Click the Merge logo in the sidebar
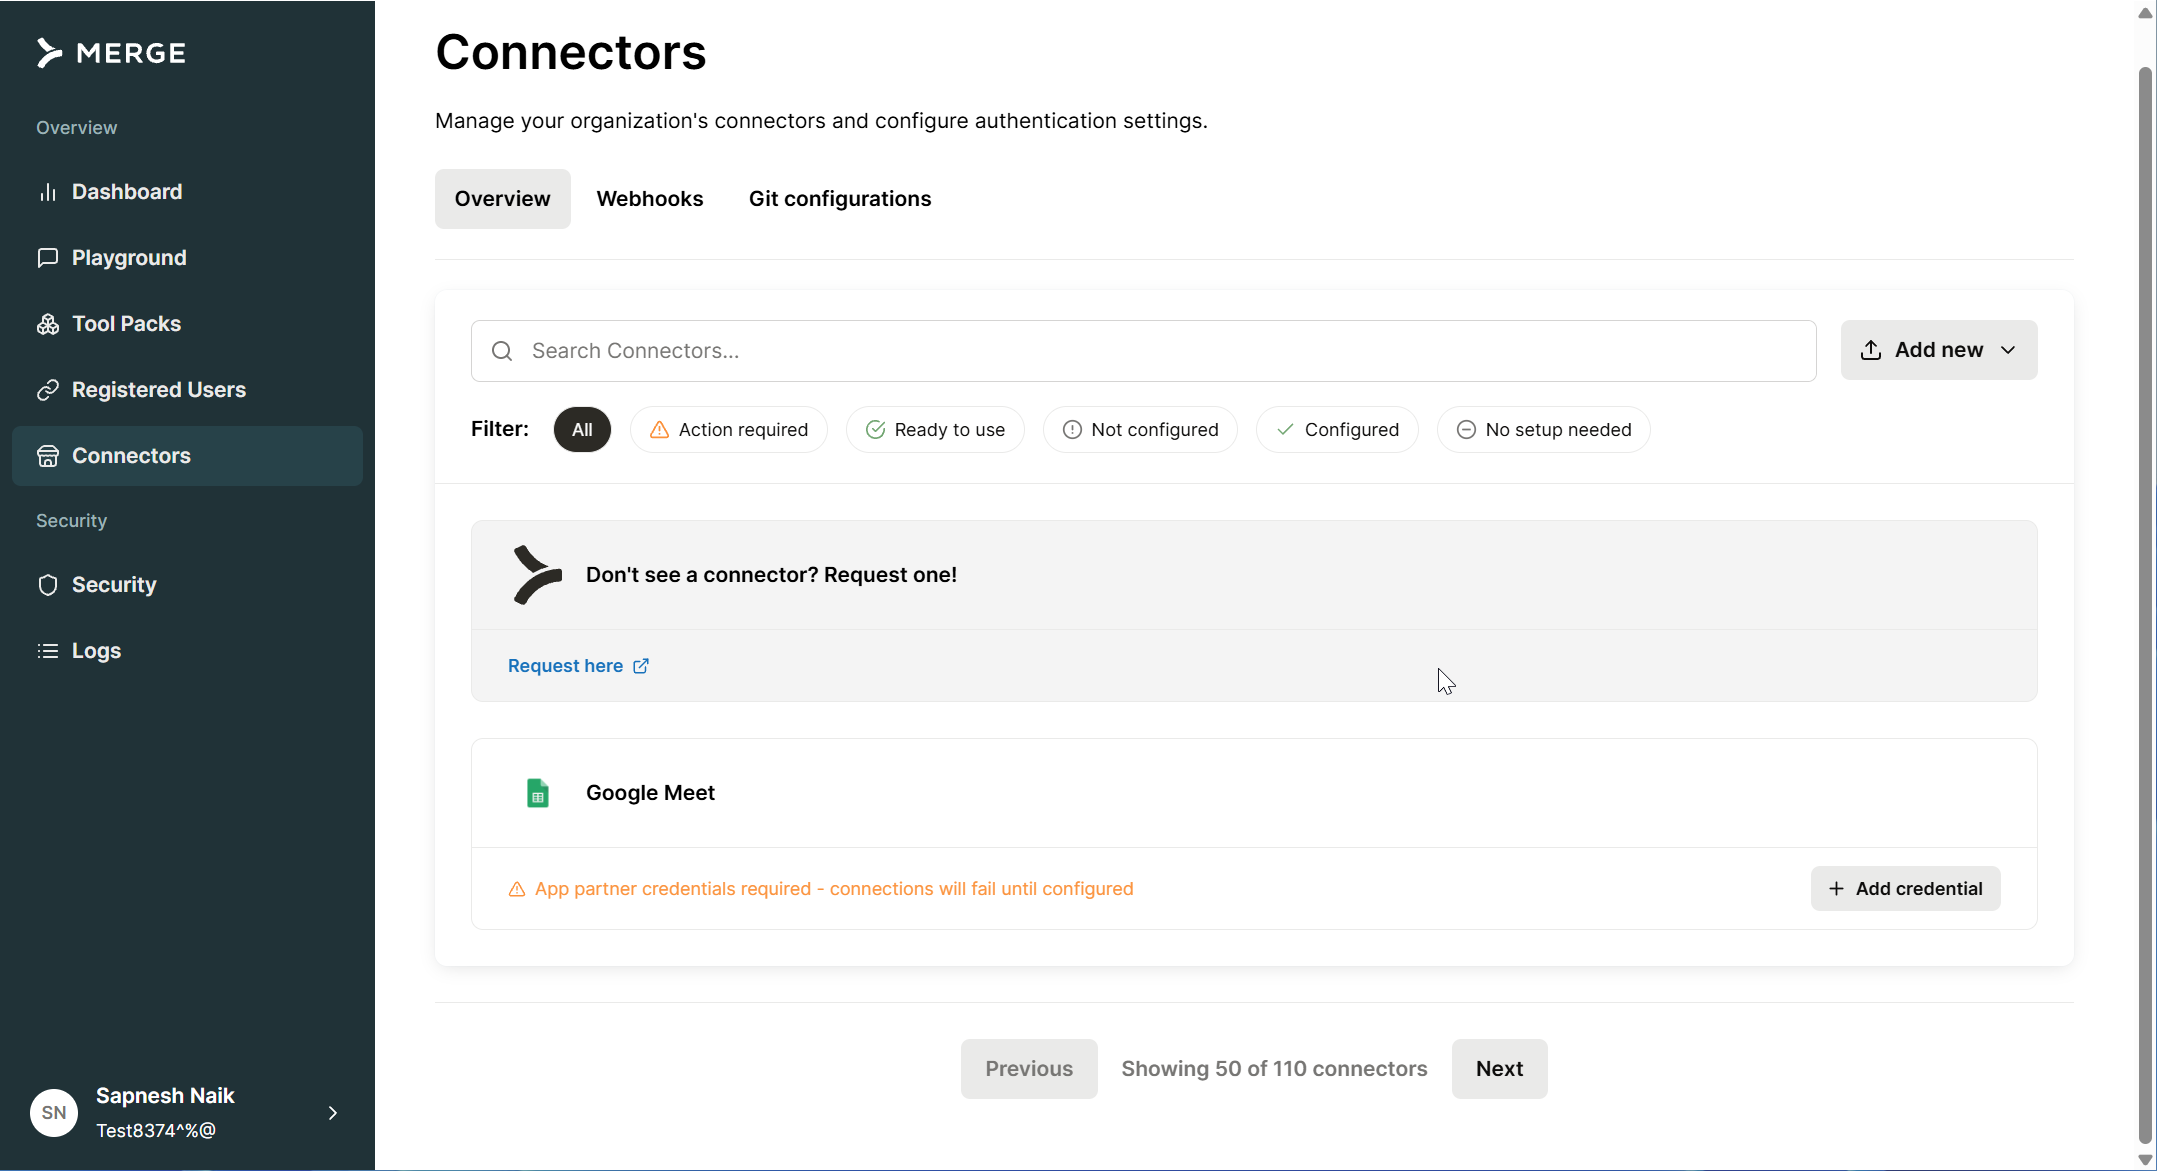2157x1171 pixels. tap(111, 53)
